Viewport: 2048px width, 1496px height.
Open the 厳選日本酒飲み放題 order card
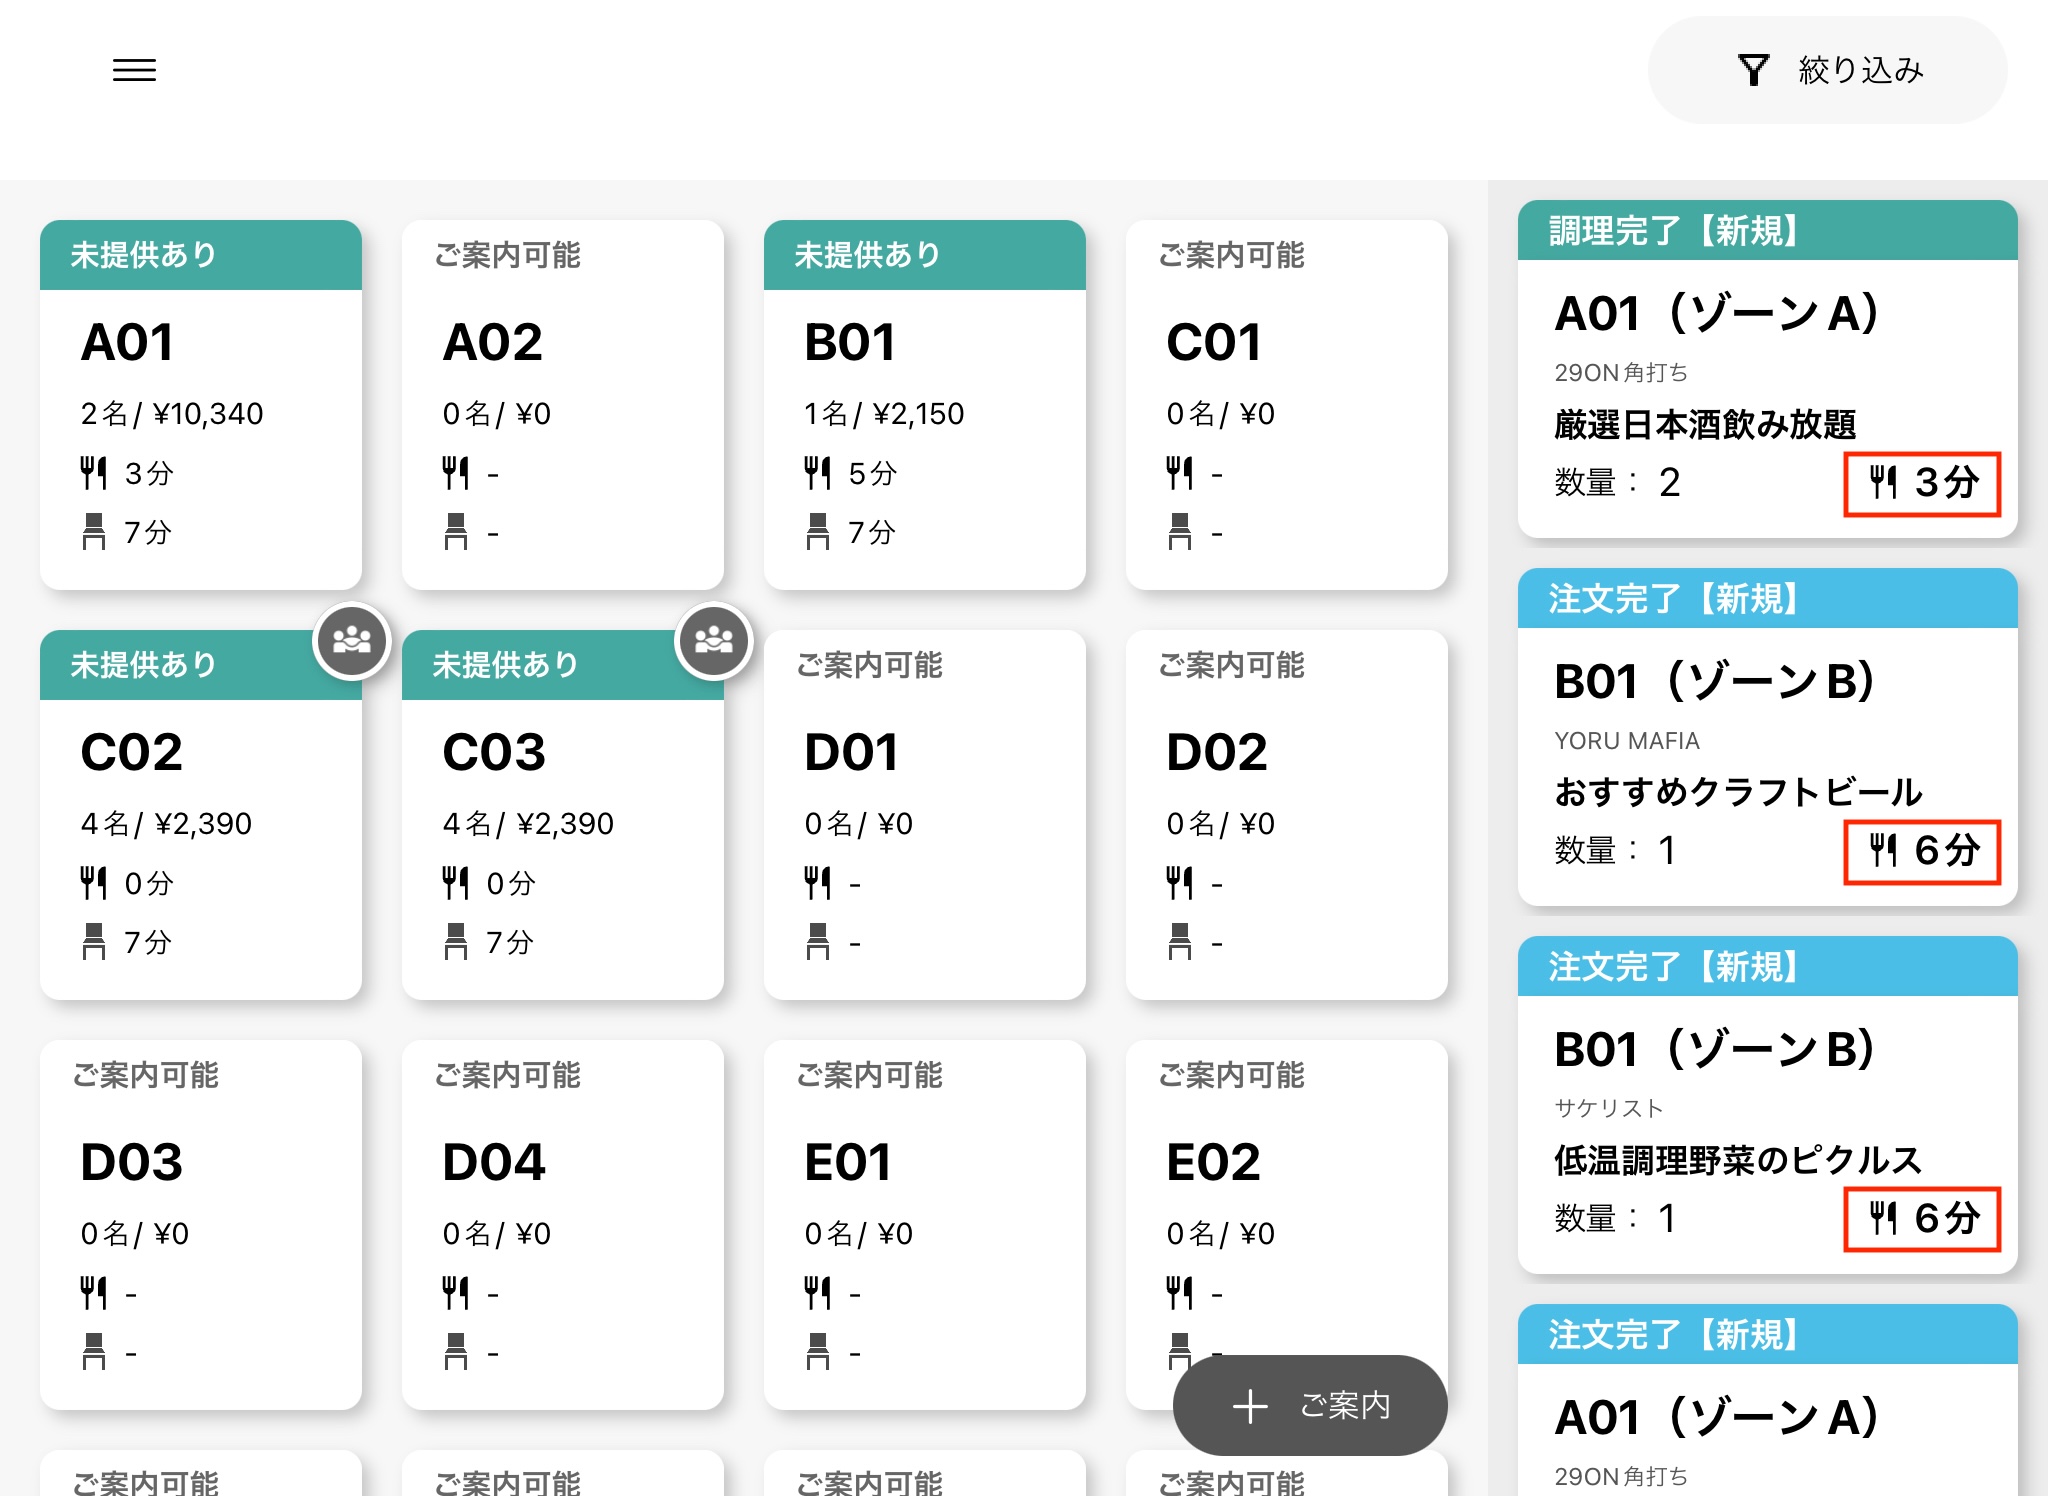[1767, 369]
